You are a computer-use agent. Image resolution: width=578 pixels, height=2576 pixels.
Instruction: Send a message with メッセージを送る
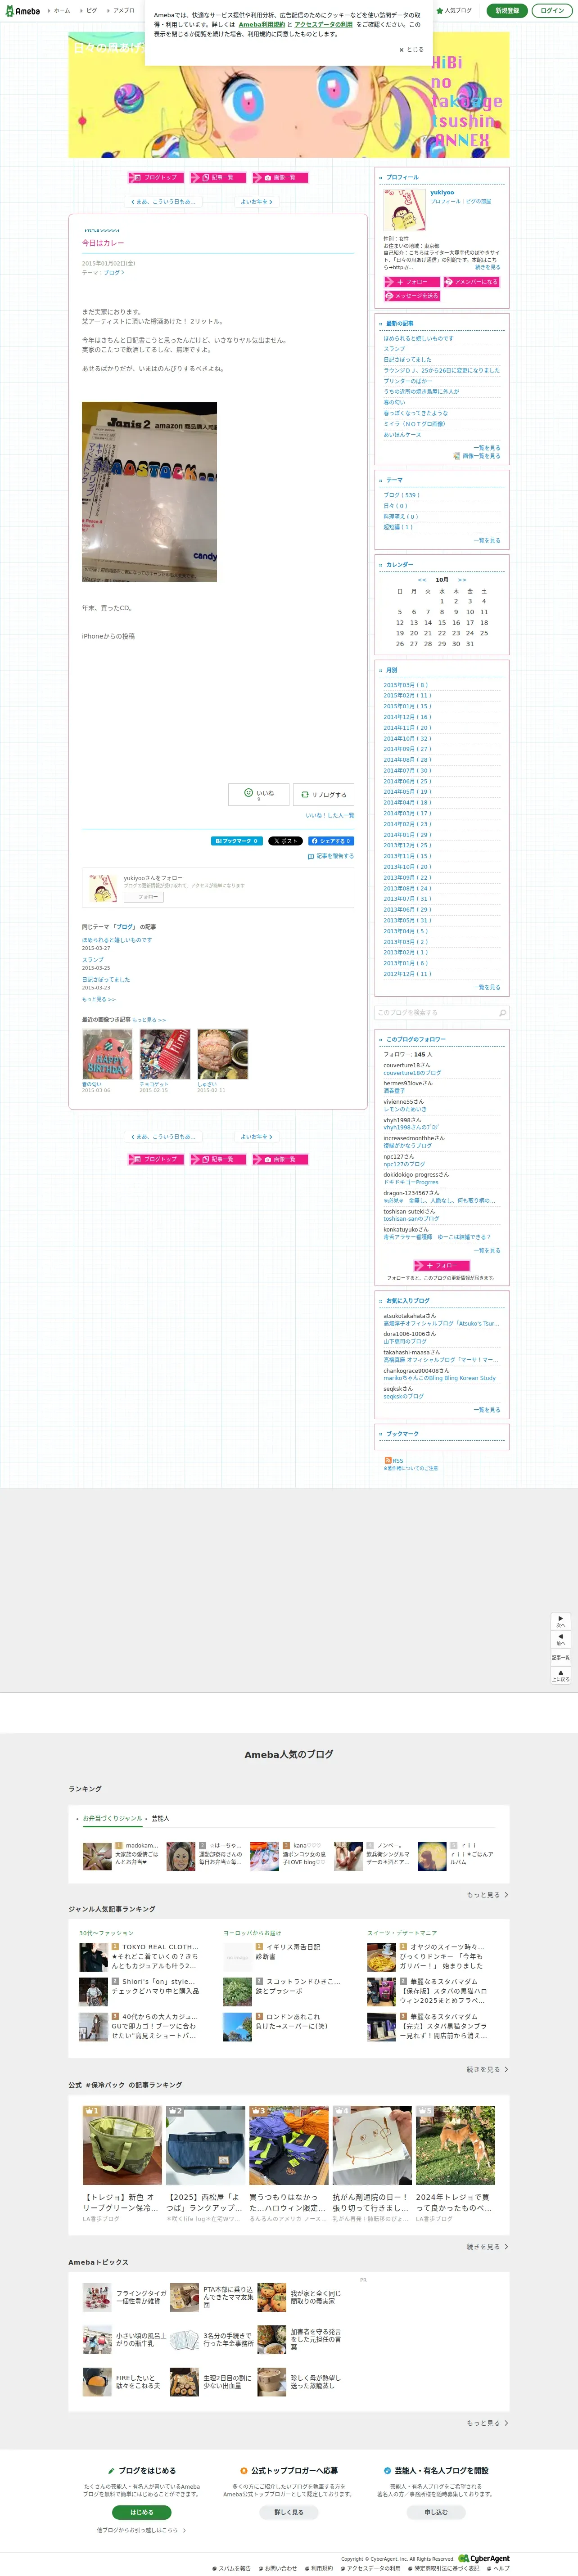[x=412, y=296]
